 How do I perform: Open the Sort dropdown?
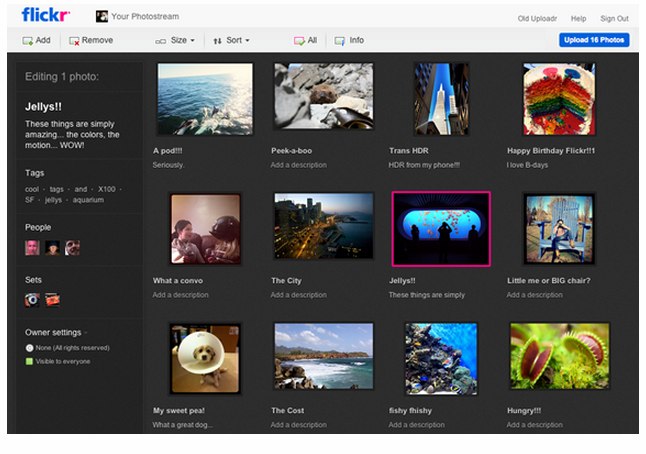click(233, 41)
